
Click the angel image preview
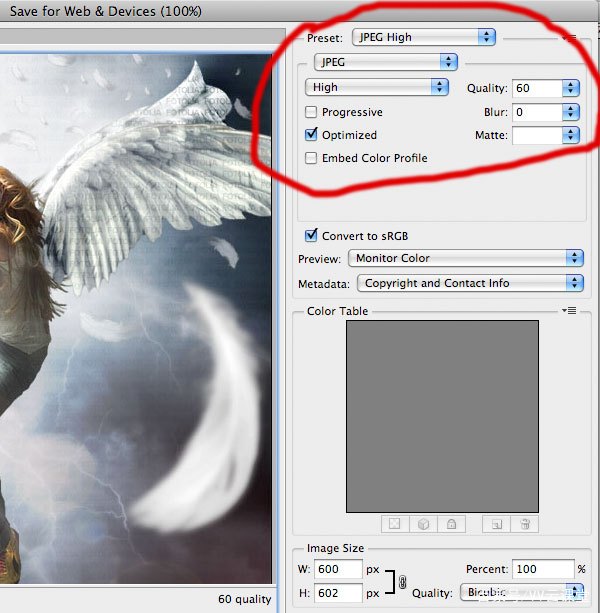coord(136,319)
